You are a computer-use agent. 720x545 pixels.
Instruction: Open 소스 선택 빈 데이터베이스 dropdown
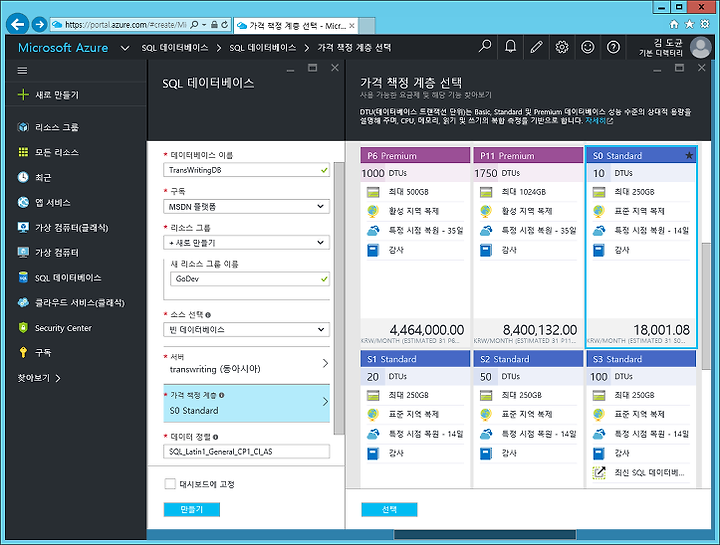246,330
